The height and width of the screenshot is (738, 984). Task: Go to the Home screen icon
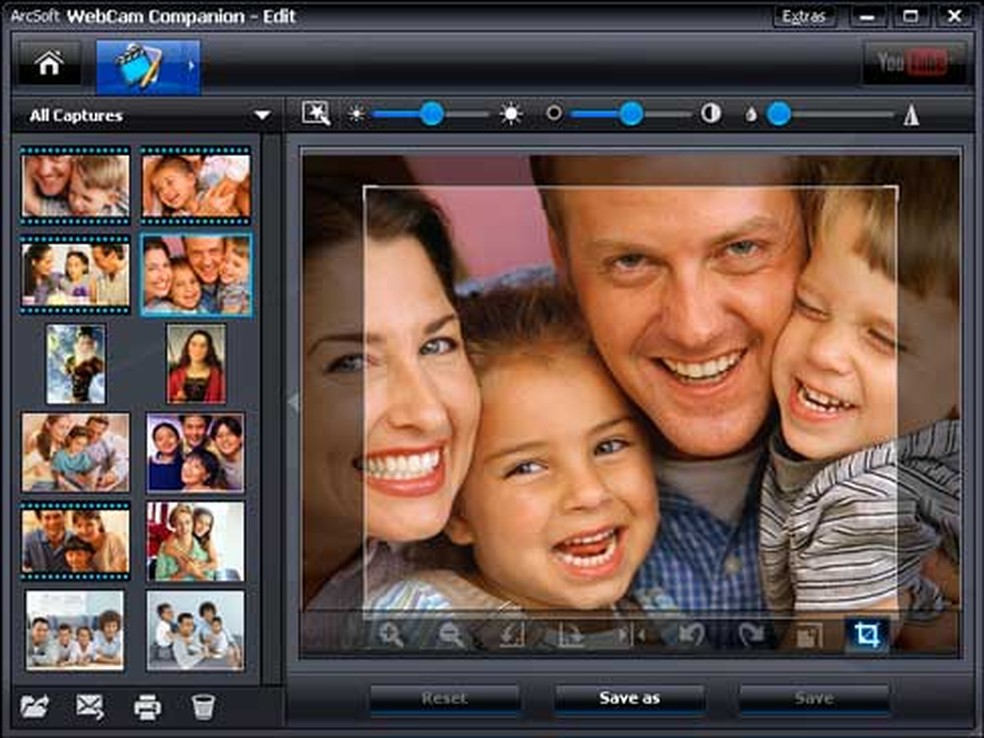(x=49, y=63)
